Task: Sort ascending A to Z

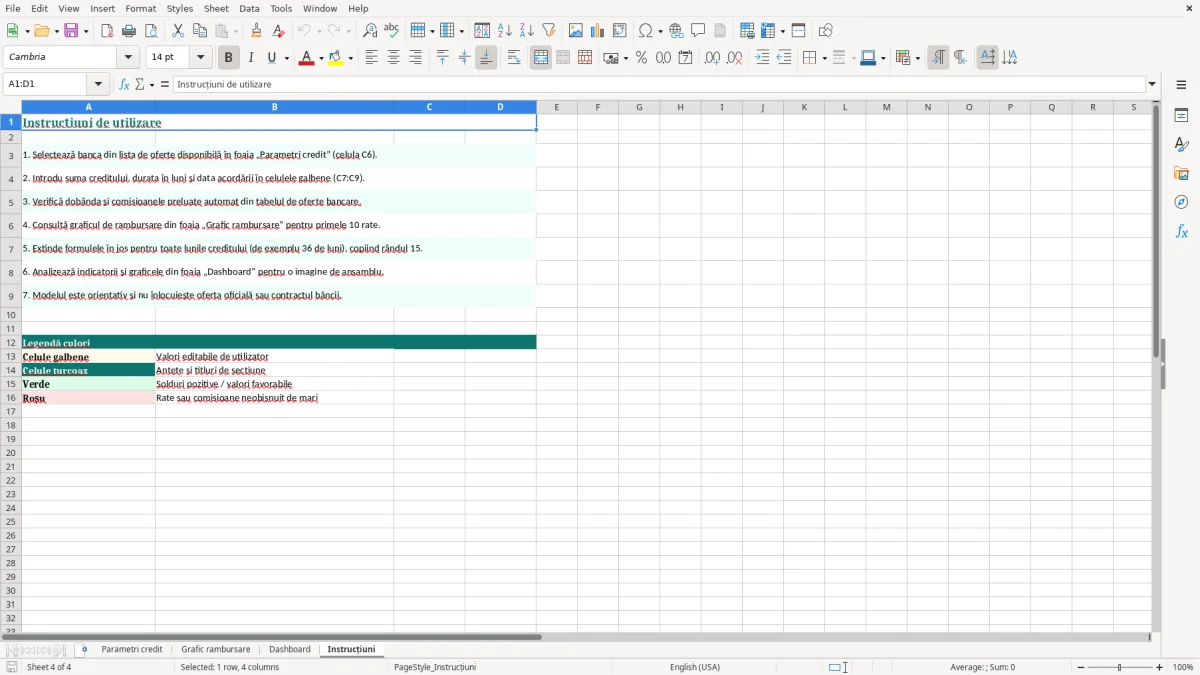Action: click(x=505, y=31)
